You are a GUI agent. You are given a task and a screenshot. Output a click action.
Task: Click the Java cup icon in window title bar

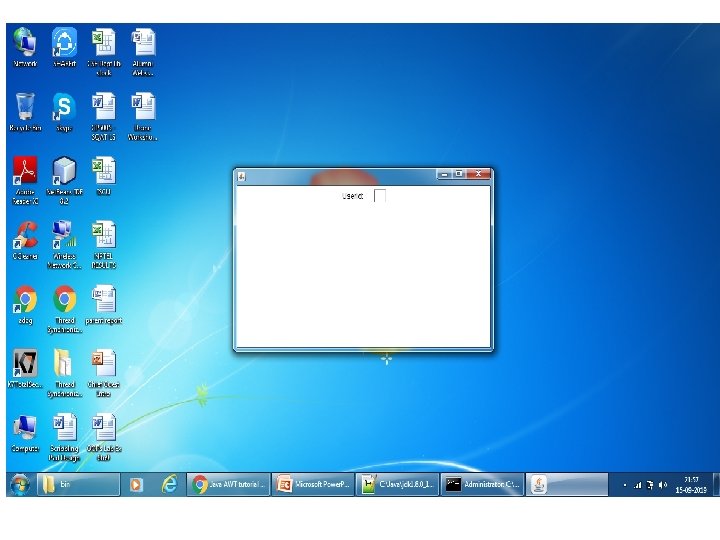242,176
